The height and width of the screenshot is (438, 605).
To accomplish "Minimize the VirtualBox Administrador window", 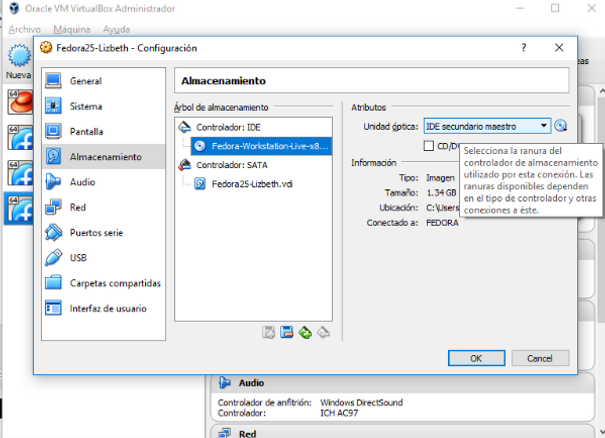I will tap(520, 8).
